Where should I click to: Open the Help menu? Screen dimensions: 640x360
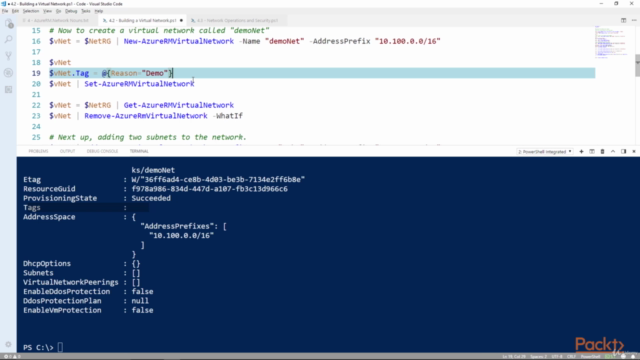[99, 11]
